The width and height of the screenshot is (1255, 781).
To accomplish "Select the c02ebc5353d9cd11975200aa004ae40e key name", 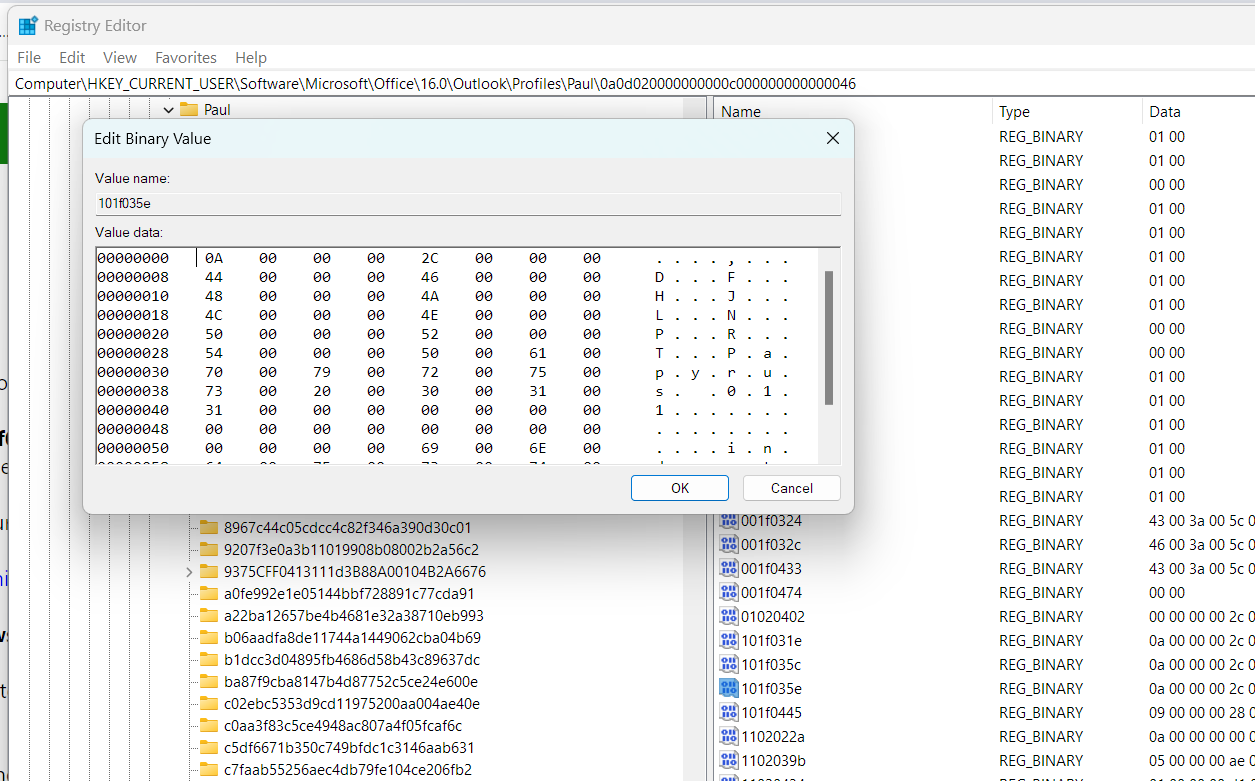I will (x=351, y=703).
